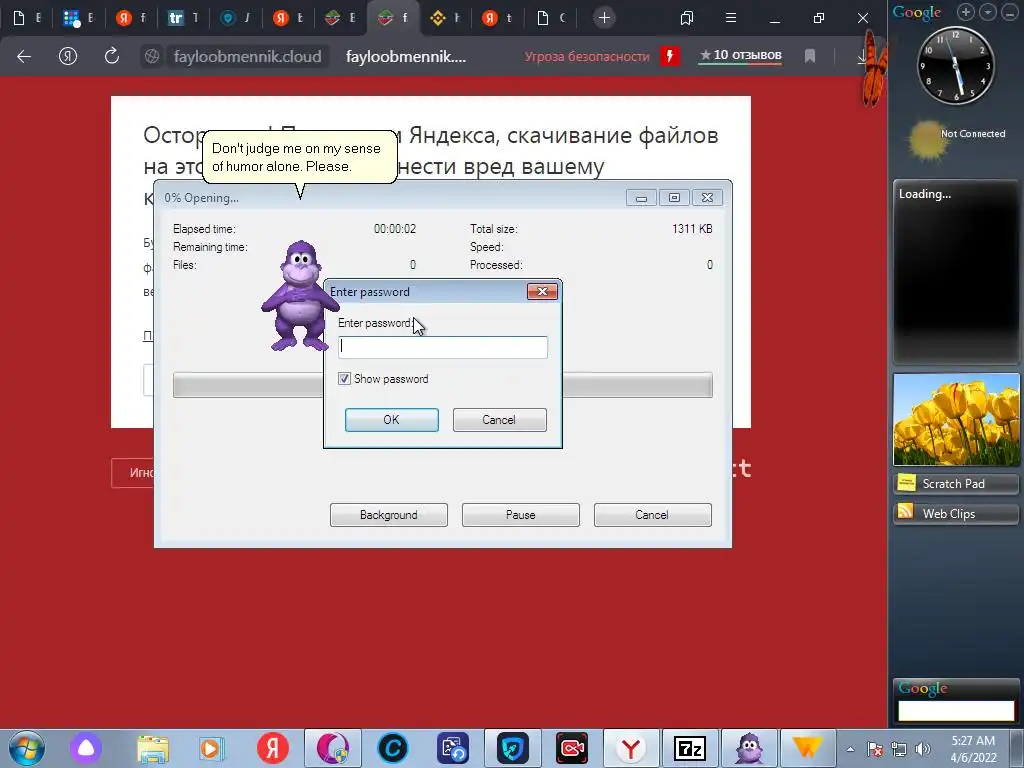Click inside the Enter password text field
The height and width of the screenshot is (768, 1024).
click(443, 347)
